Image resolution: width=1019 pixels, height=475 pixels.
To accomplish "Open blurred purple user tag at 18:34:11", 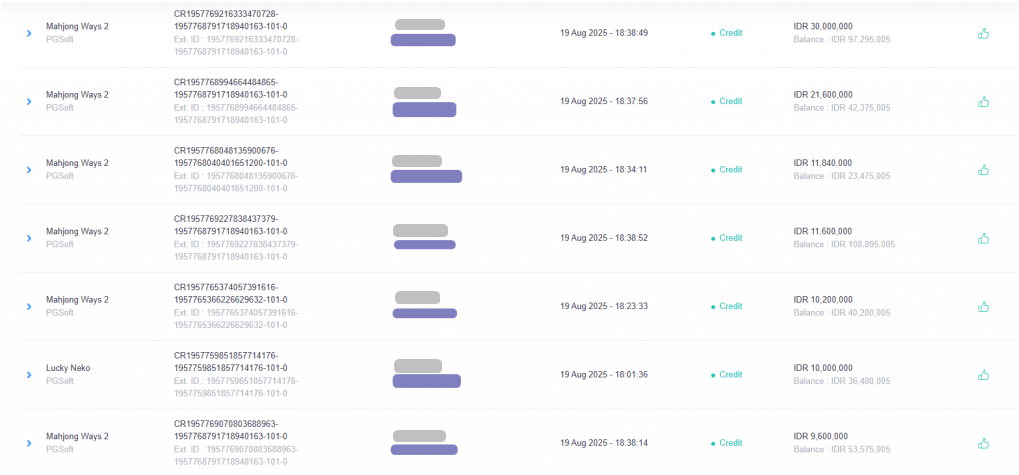I will point(426,176).
